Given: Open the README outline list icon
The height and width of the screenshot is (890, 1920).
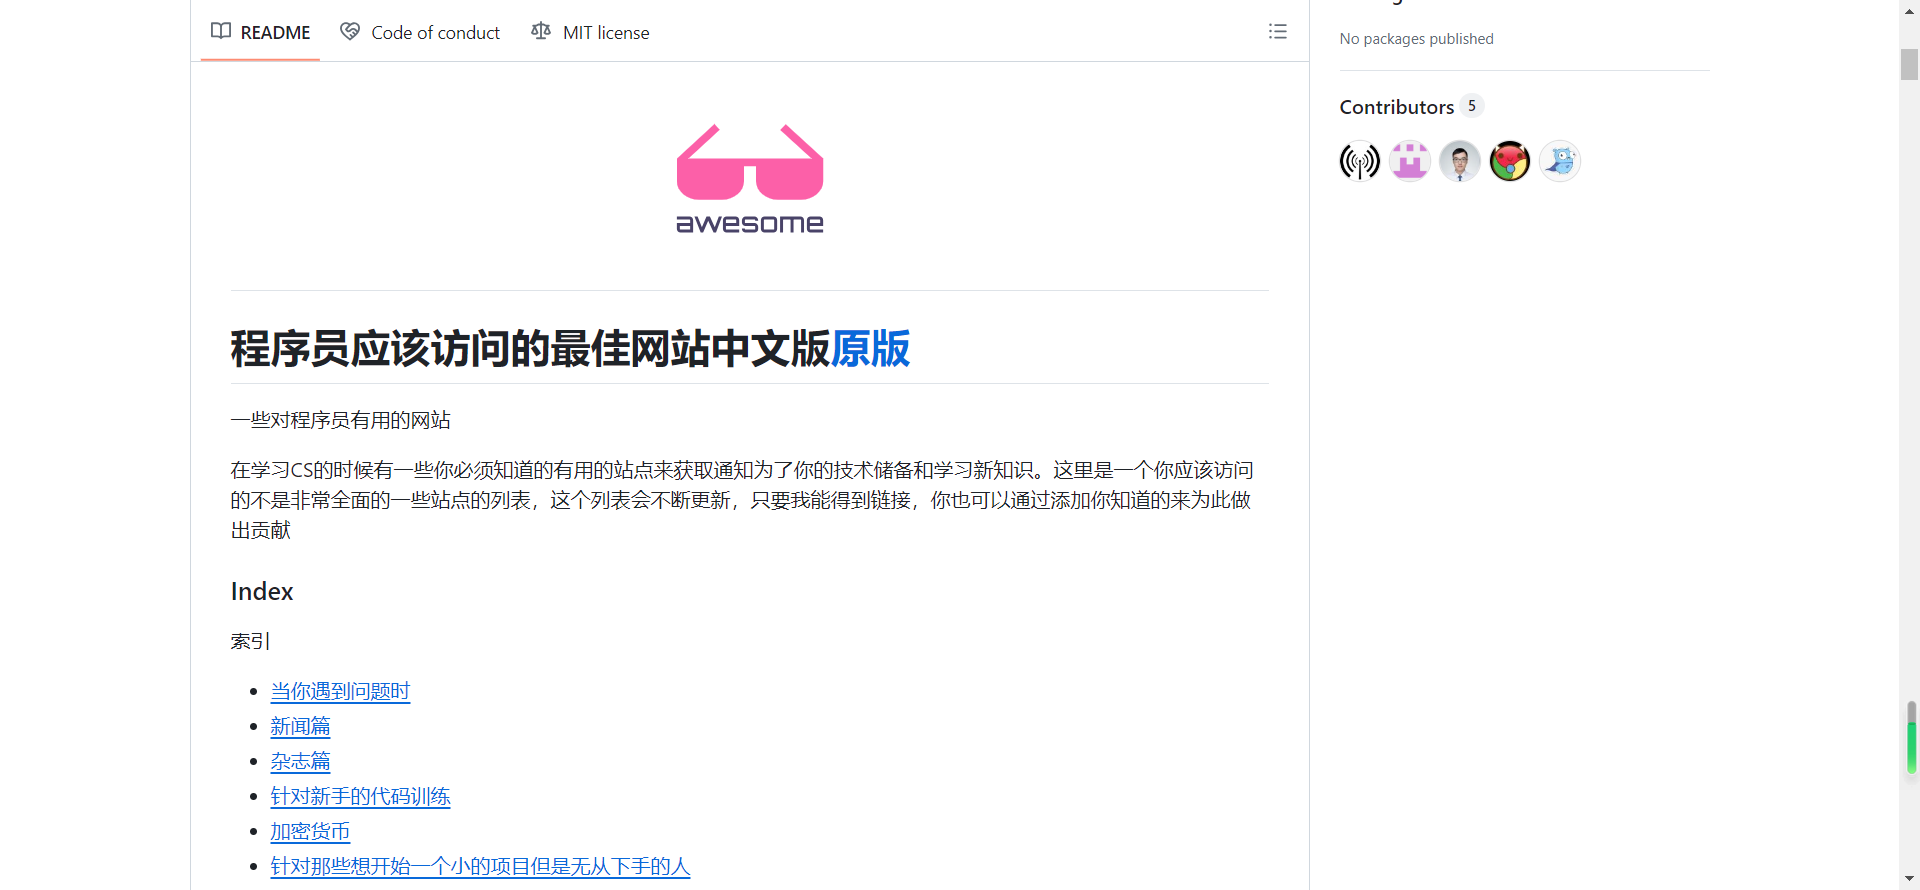Looking at the screenshot, I should 1278,31.
